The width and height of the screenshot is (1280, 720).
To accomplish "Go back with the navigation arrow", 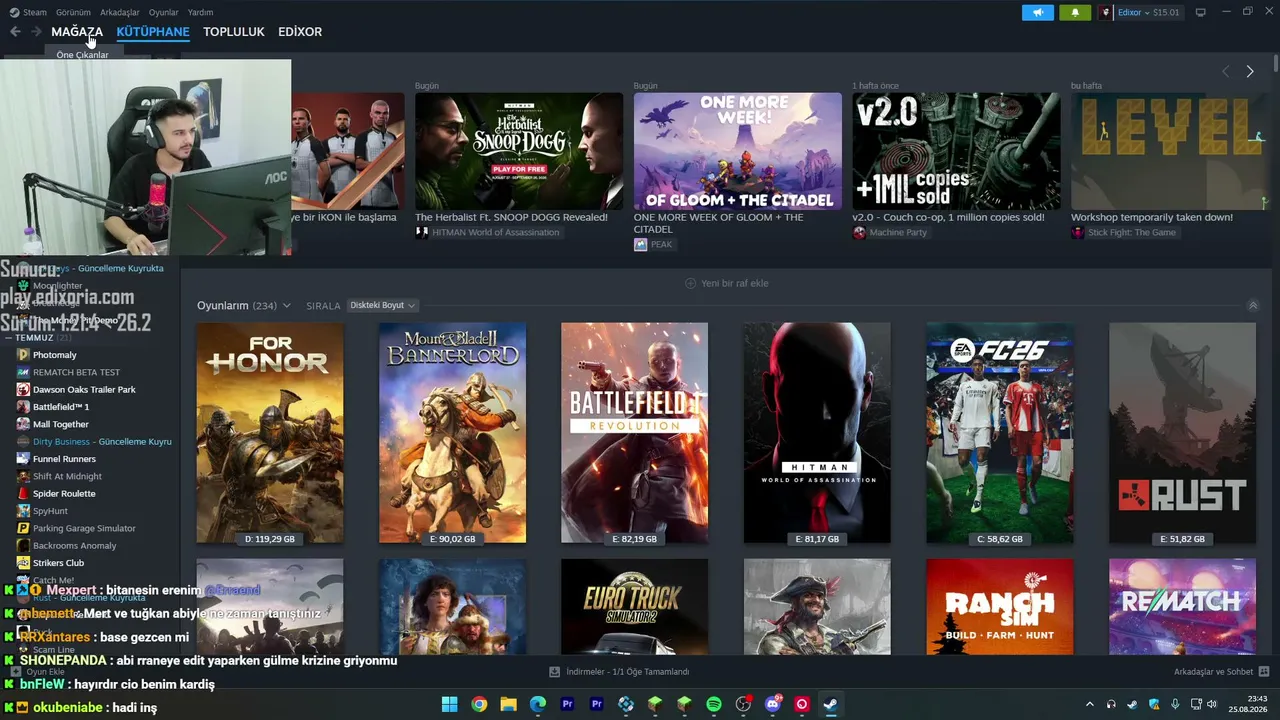I will (x=15, y=32).
